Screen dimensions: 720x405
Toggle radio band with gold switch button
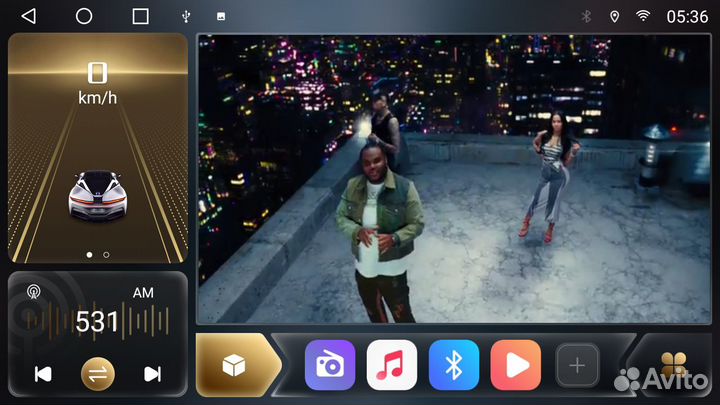point(98,374)
